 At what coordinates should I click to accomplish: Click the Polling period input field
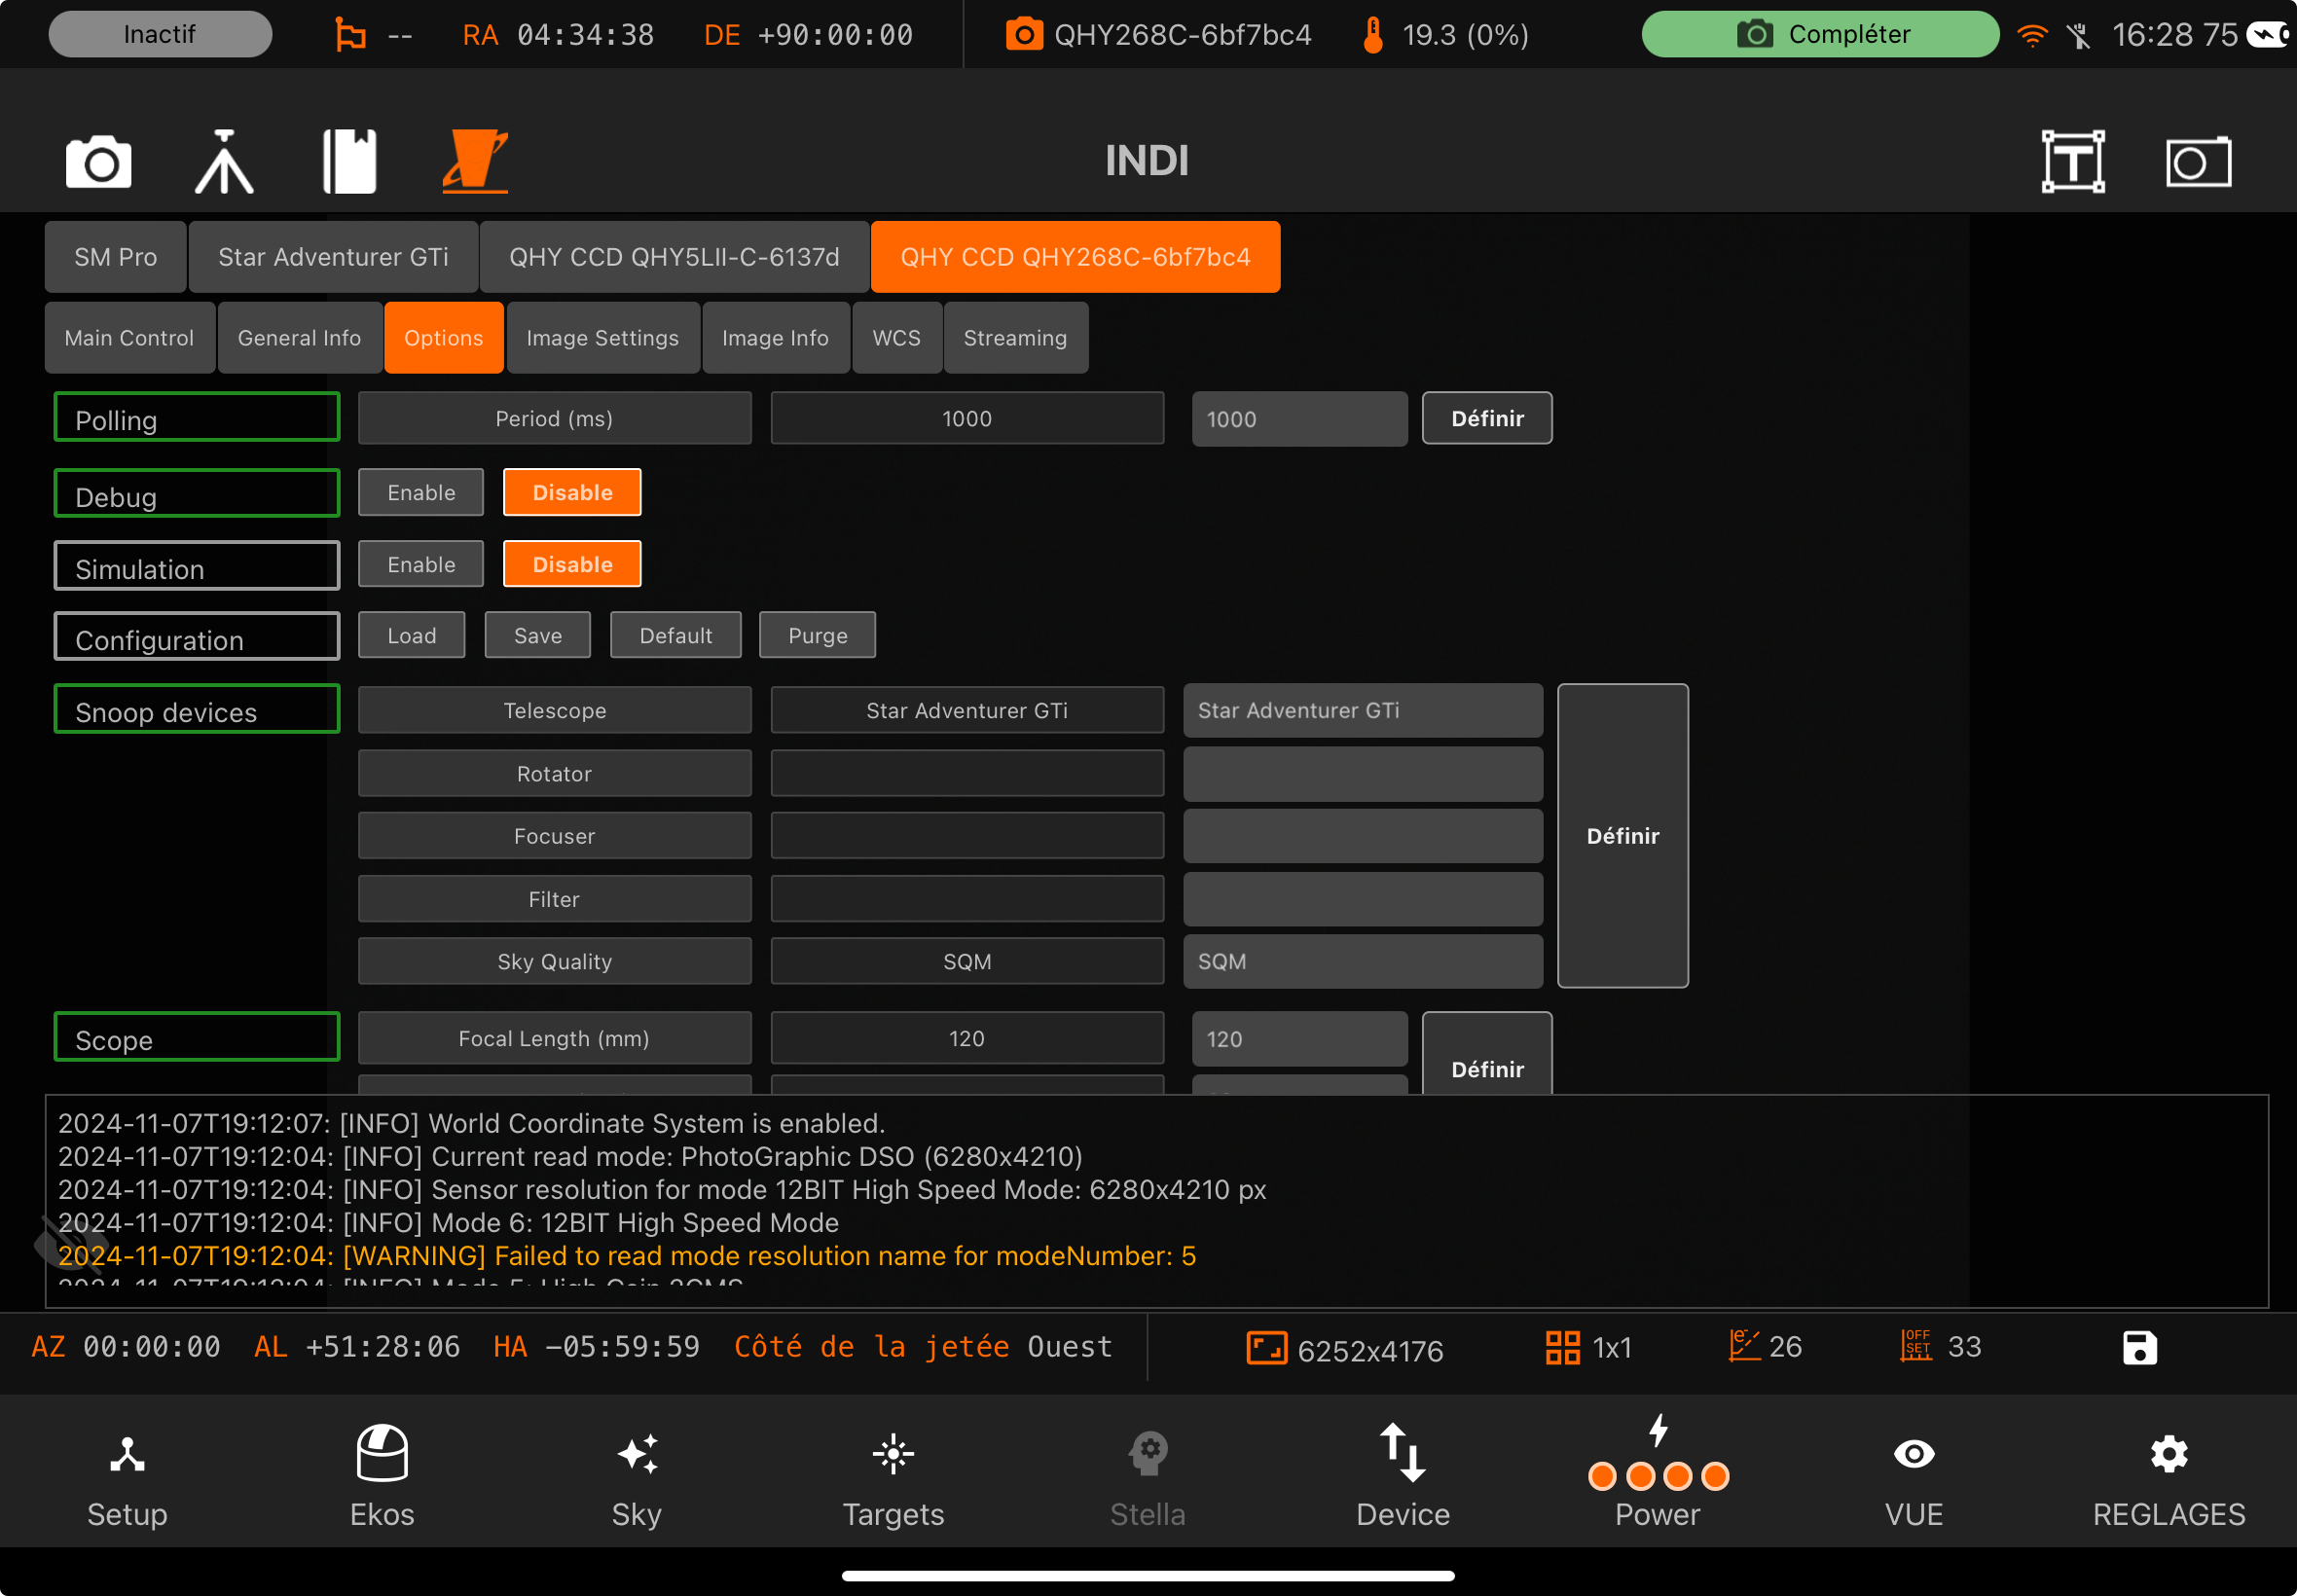pos(1298,419)
